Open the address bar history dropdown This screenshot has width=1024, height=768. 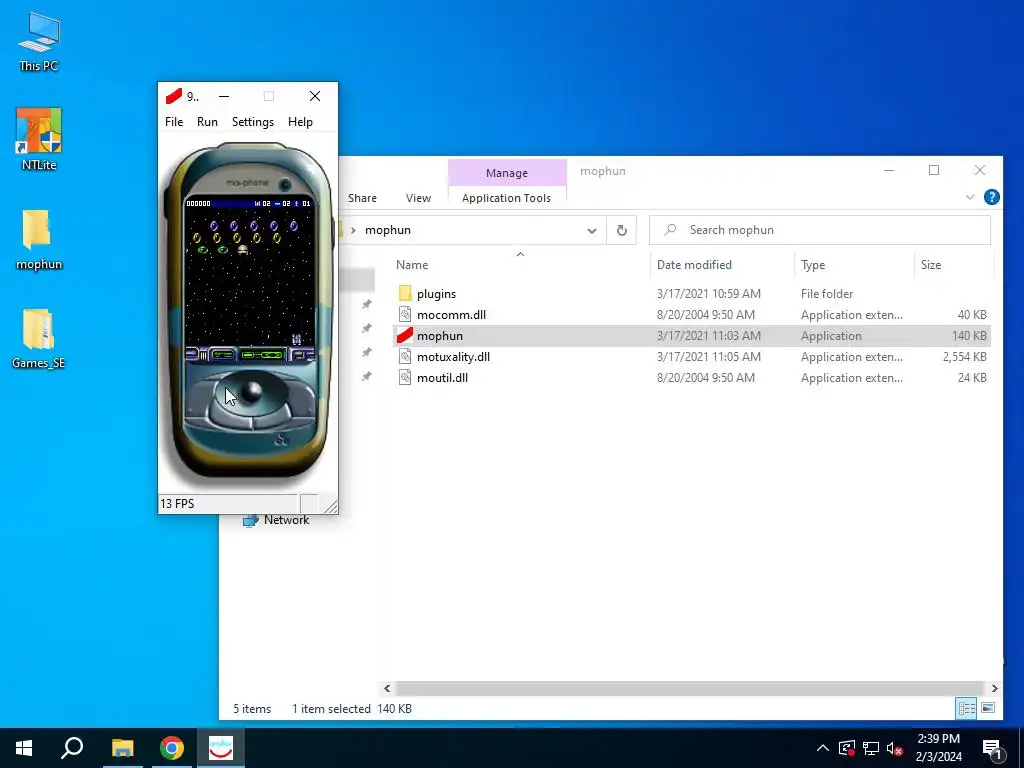[592, 231]
